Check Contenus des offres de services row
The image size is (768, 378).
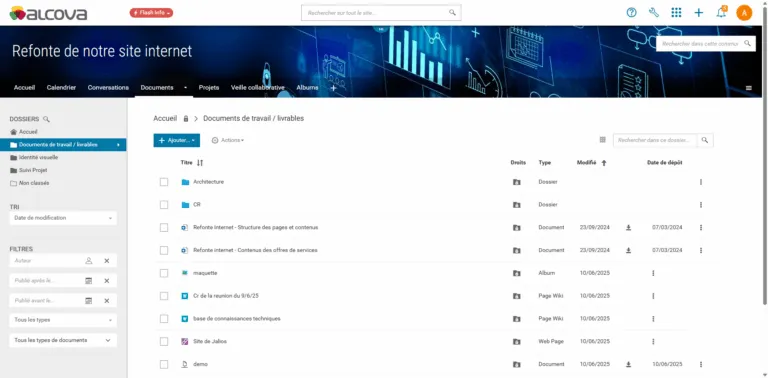coord(164,251)
